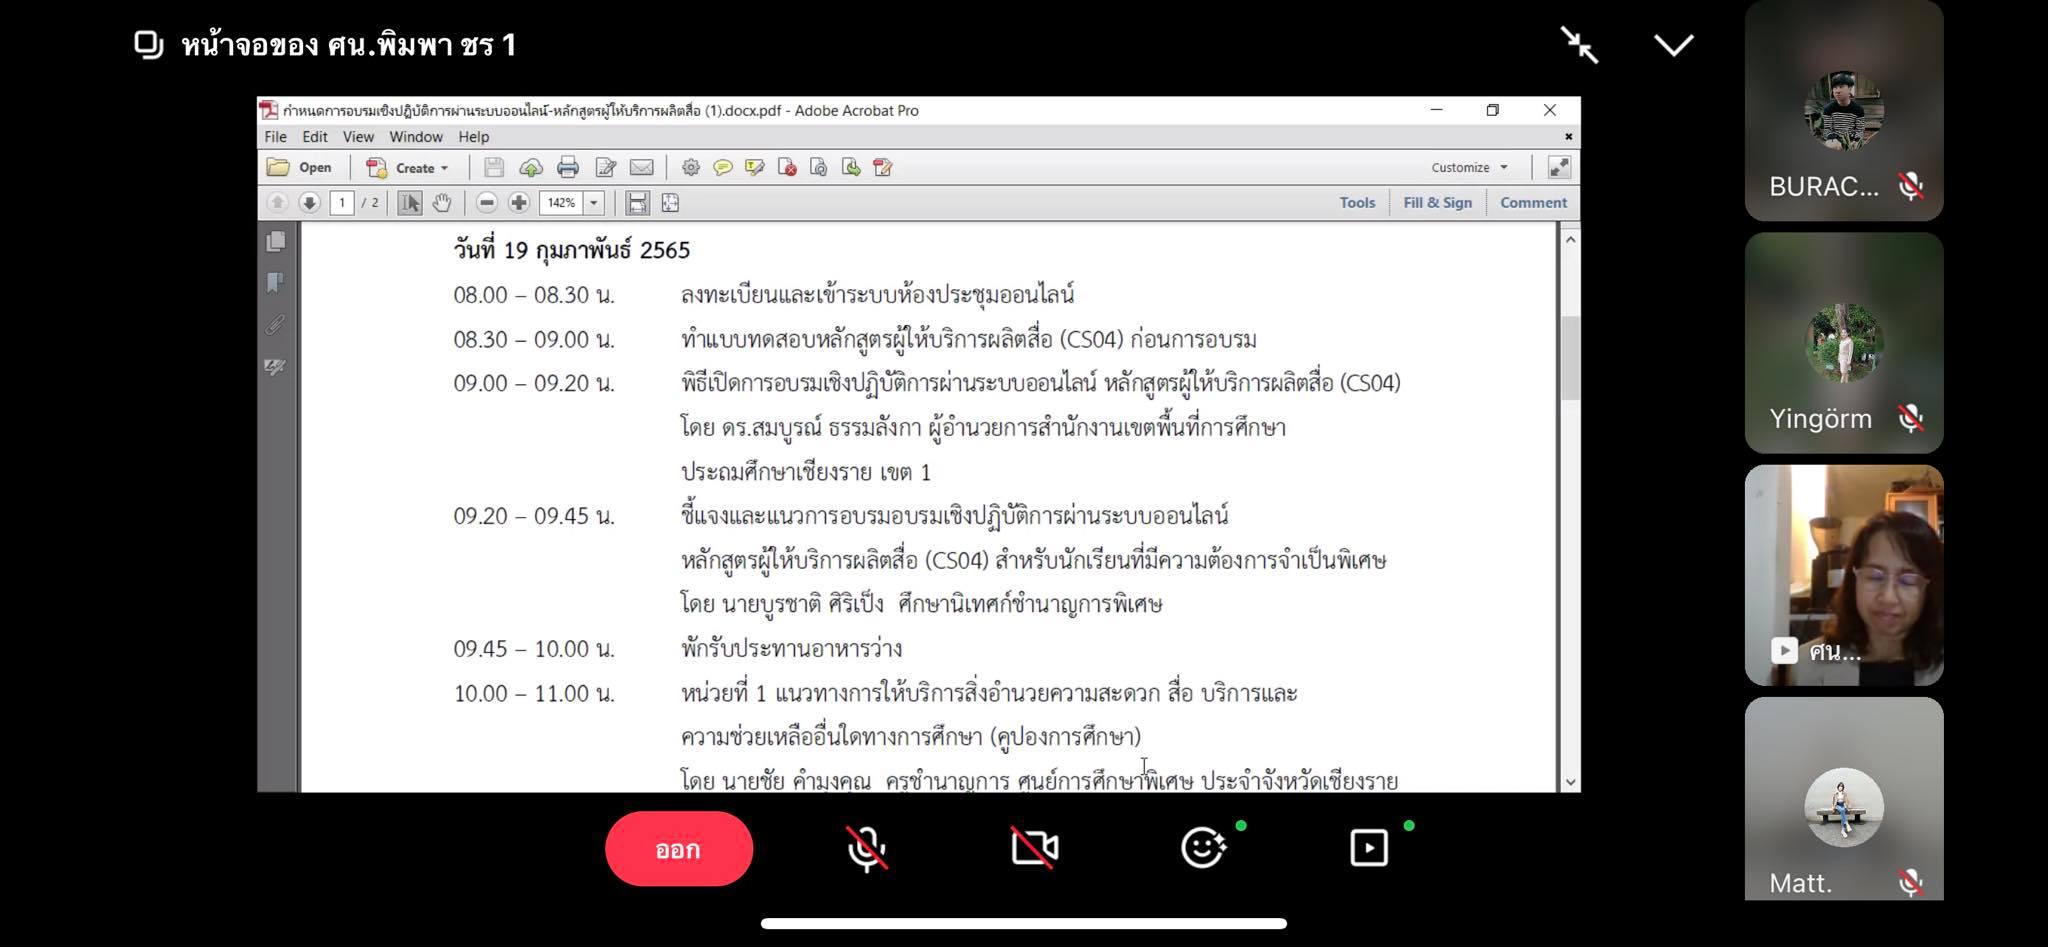Click the zoom in plus button
Image resolution: width=2048 pixels, height=947 pixels.
point(518,203)
